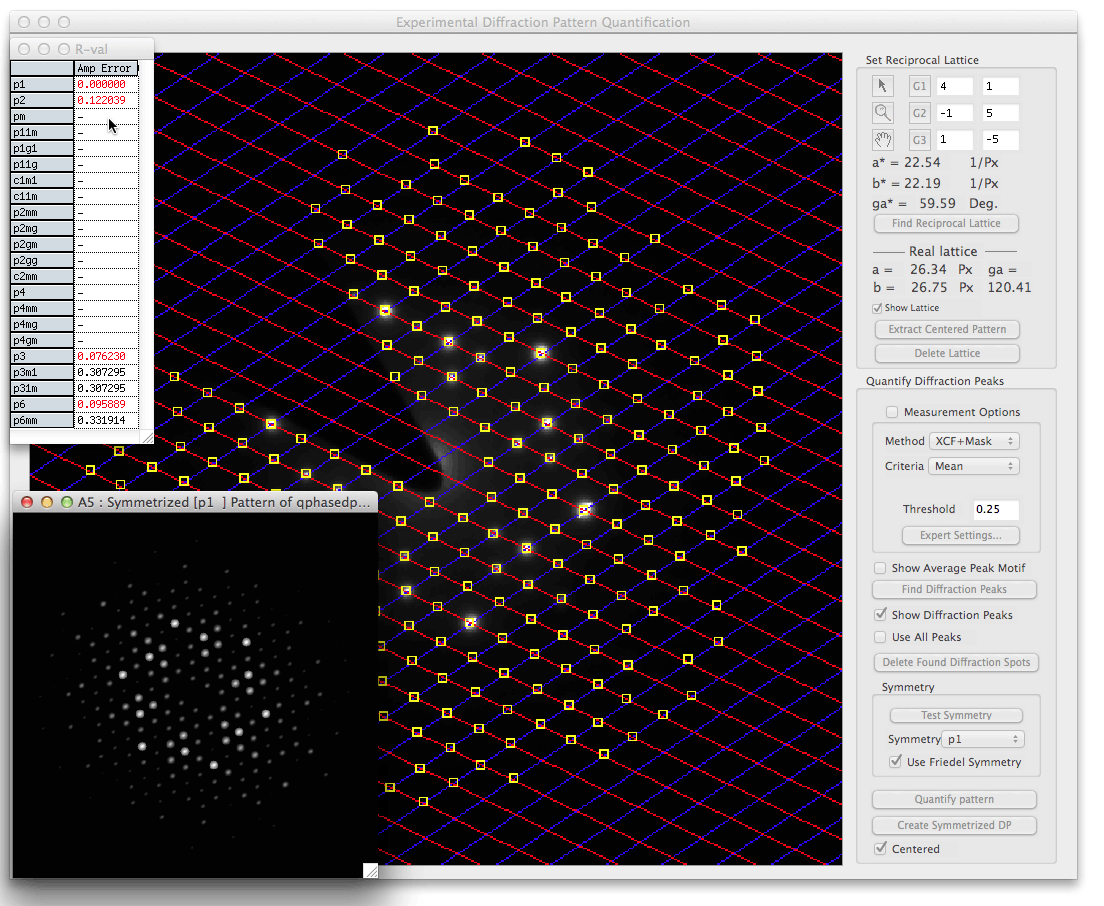Click the A5 Symmetrized Pattern title bar
The width and height of the screenshot is (1104, 906).
[196, 502]
